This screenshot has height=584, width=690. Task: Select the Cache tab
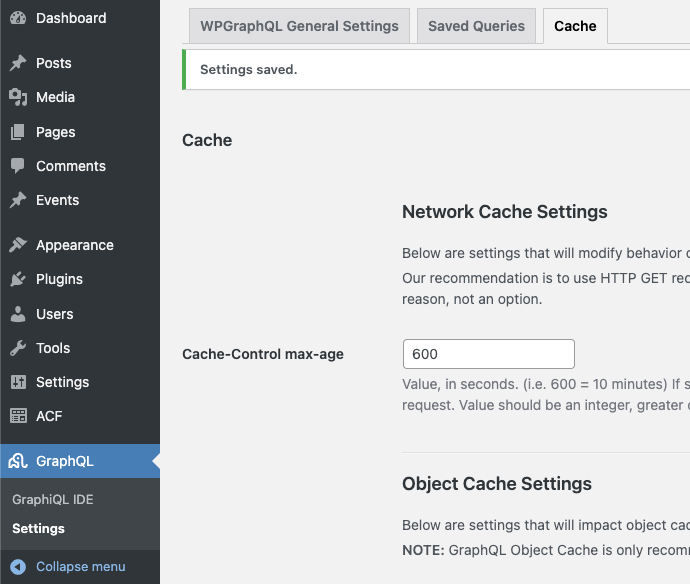pyautogui.click(x=575, y=26)
